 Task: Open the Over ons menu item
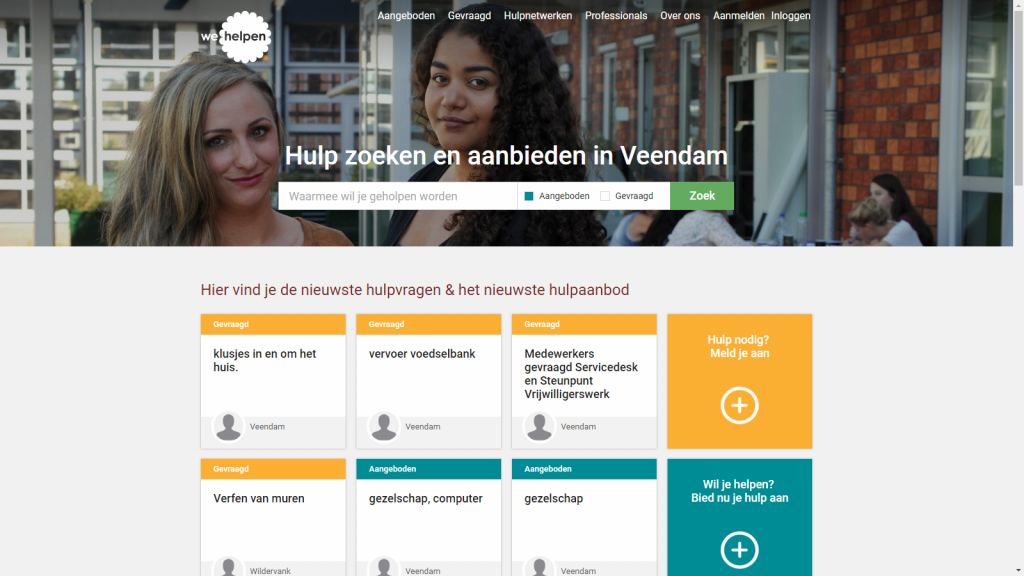[x=680, y=16]
